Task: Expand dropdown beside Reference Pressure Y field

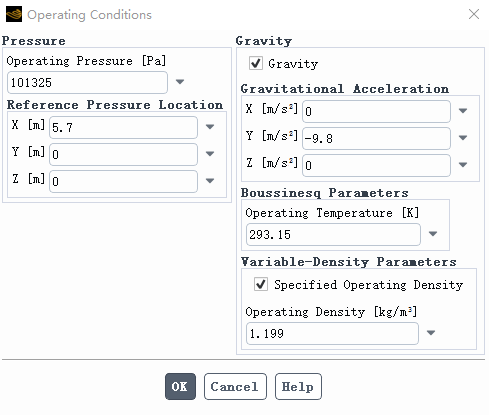Action: (210, 154)
